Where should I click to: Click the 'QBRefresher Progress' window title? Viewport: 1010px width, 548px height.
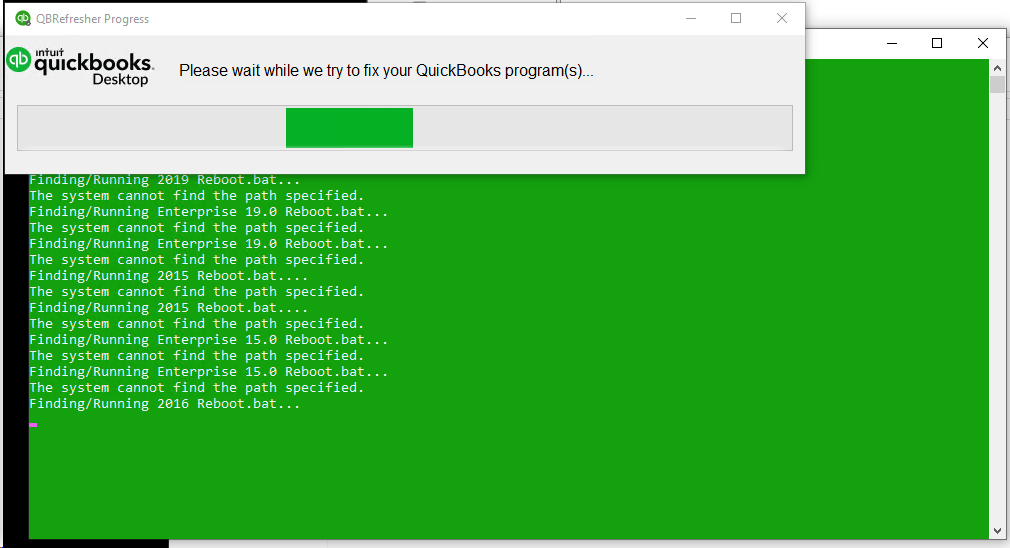click(x=92, y=19)
